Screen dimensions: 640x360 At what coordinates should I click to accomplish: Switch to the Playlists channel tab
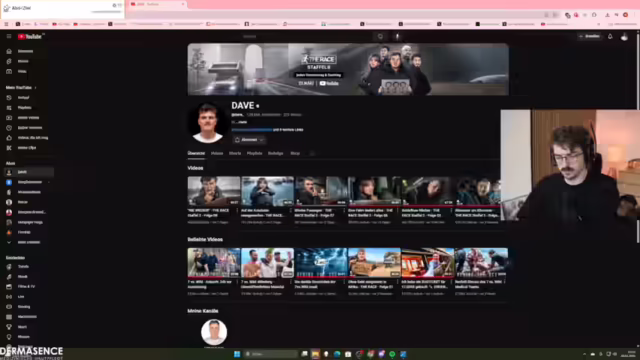[x=254, y=153]
